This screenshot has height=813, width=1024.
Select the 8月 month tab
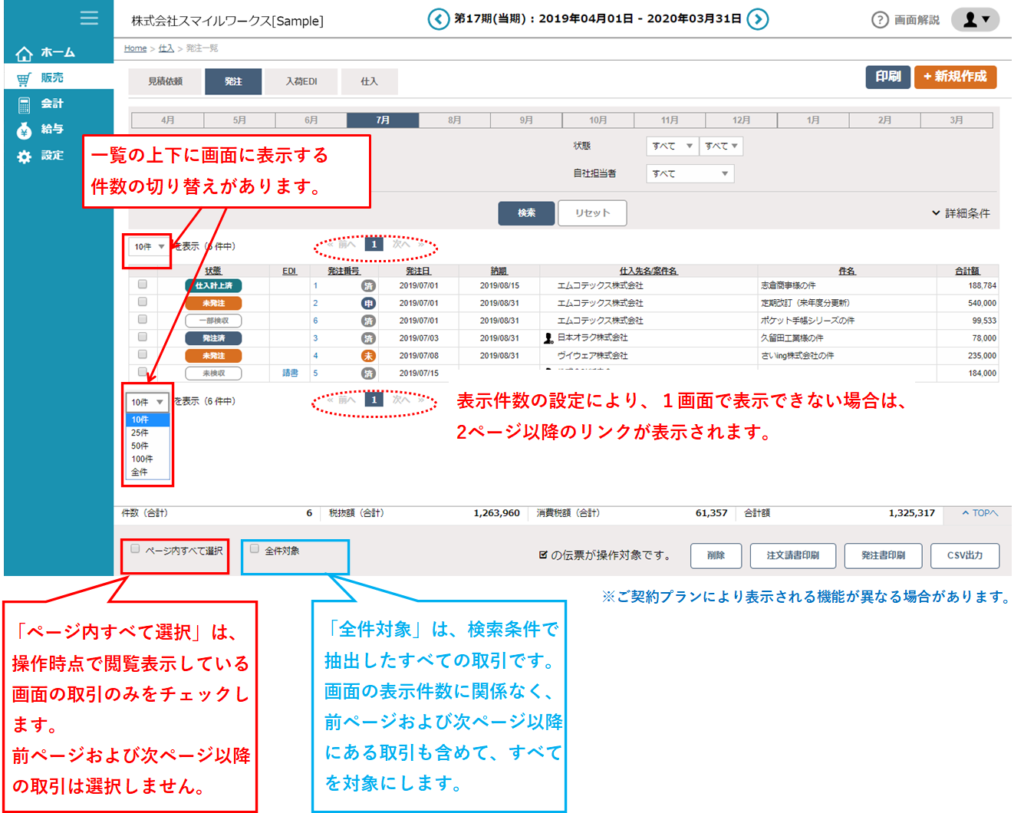(x=454, y=120)
